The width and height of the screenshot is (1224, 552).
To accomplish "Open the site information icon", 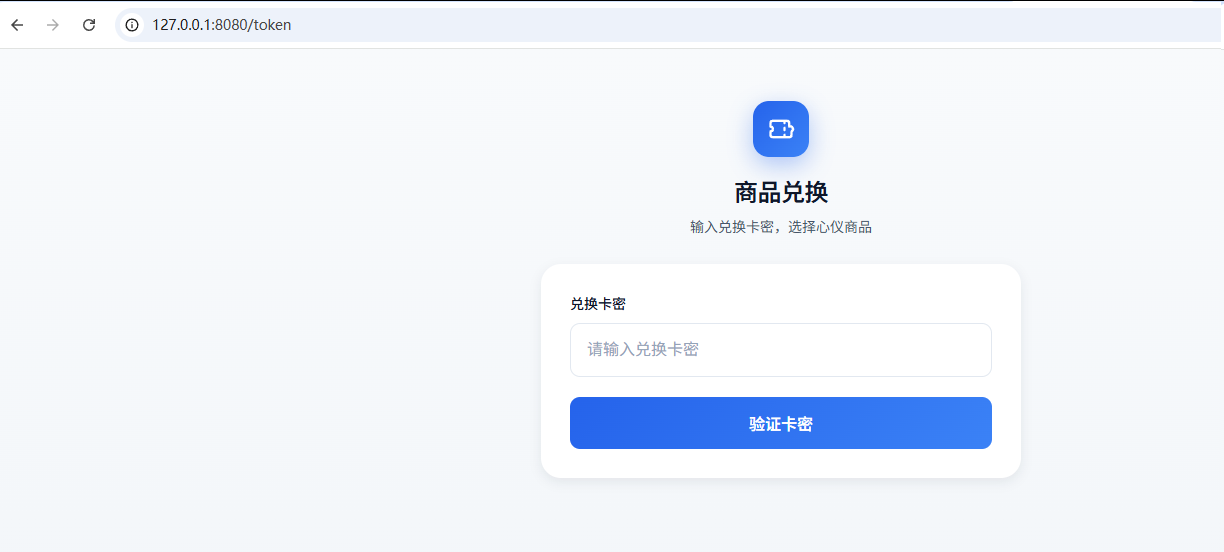I will click(x=132, y=25).
